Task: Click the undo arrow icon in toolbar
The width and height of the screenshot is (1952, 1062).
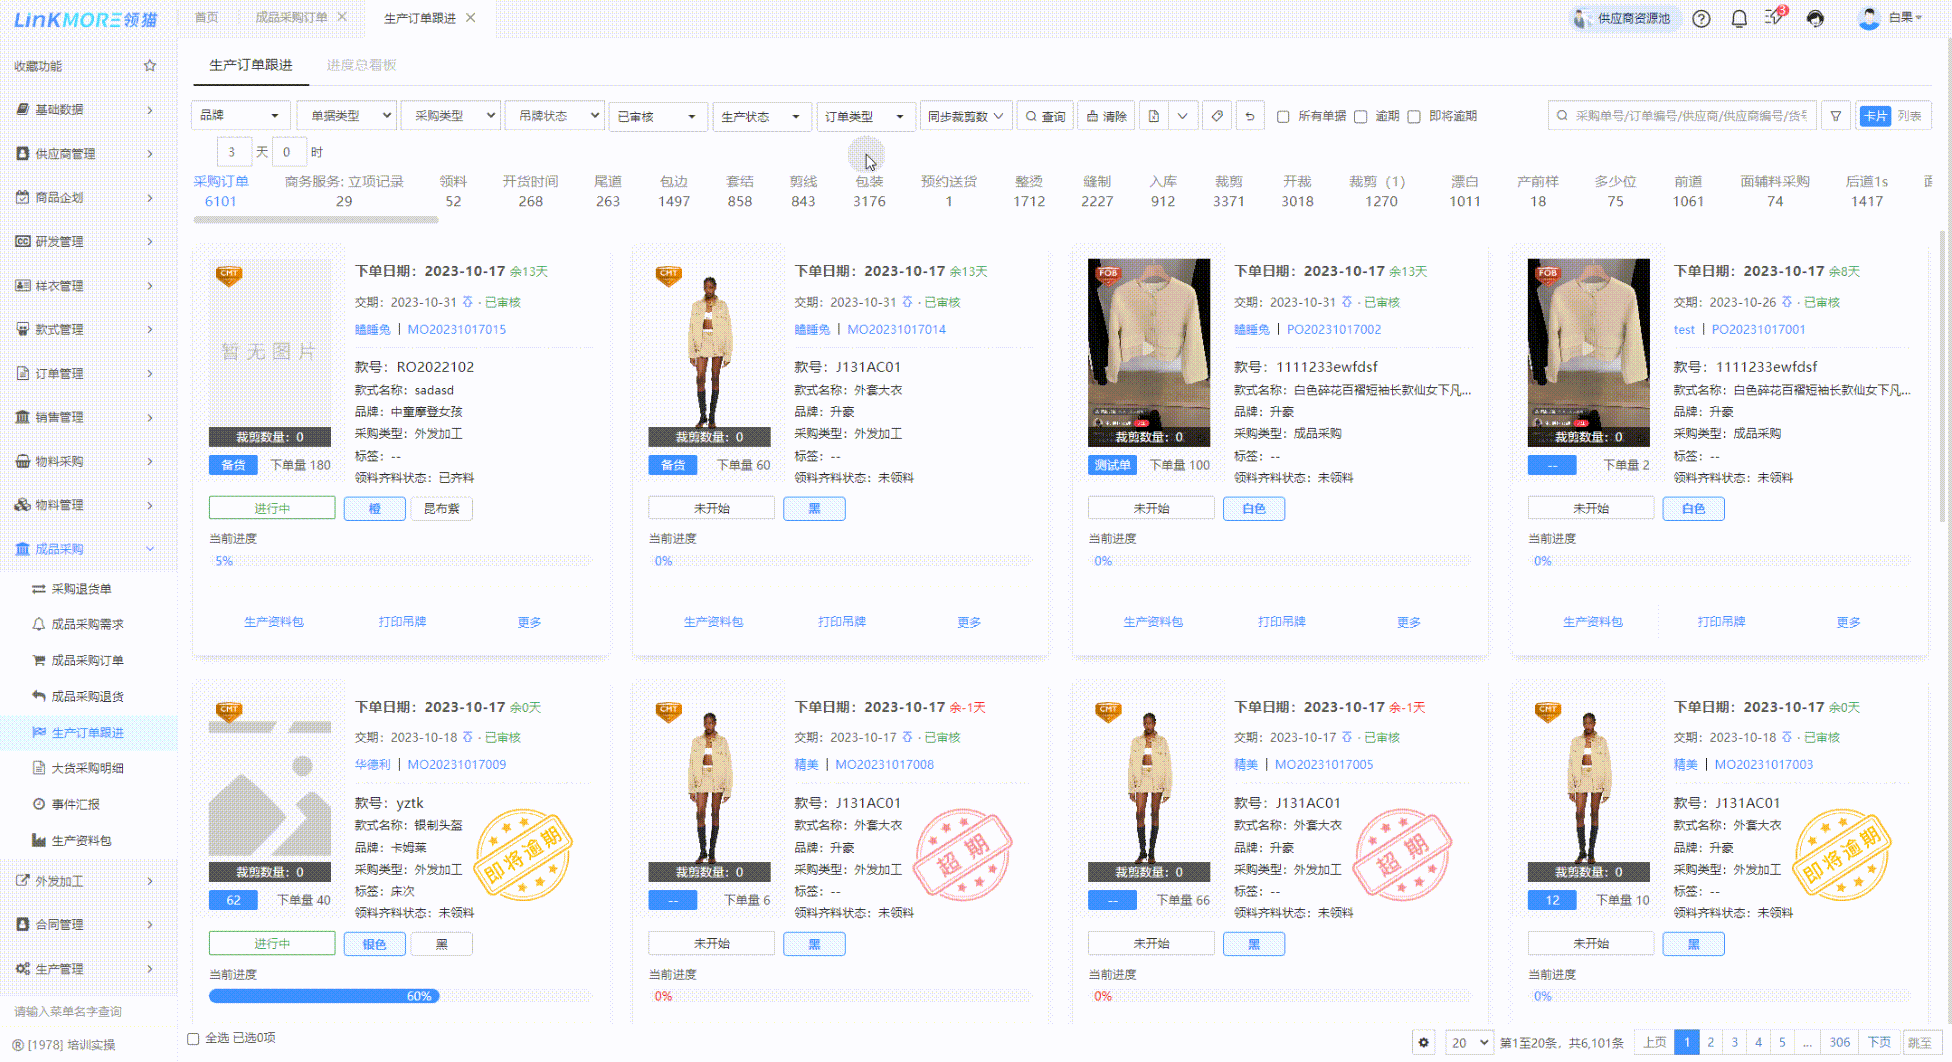Action: pyautogui.click(x=1250, y=116)
